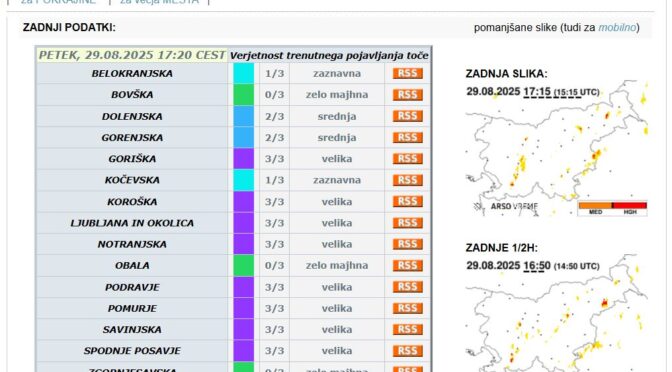The height and width of the screenshot is (372, 672).
Task: Open the RSS feed for Koroška
Action: click(x=408, y=201)
